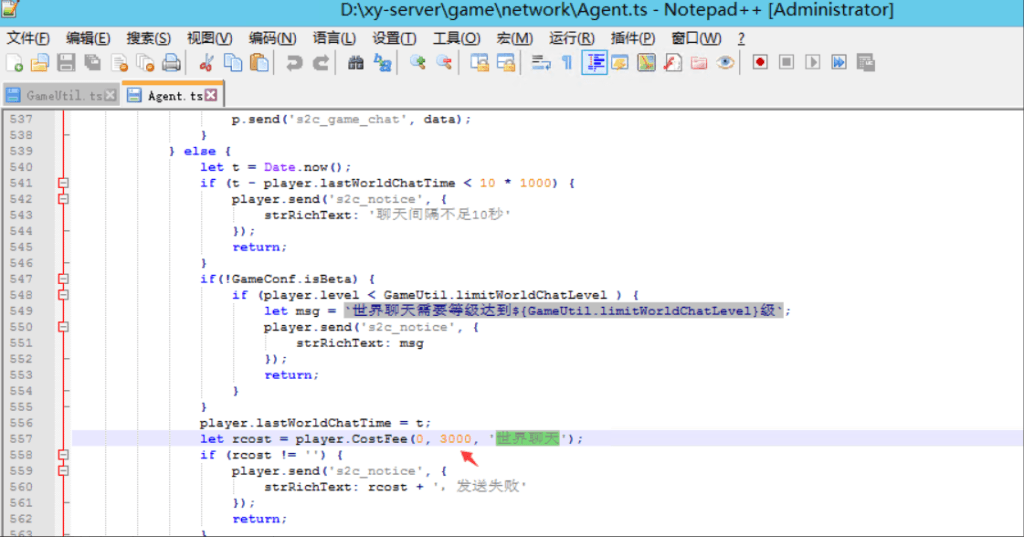Click line number 557 in the margin
This screenshot has height=537, width=1024.
tap(20, 439)
